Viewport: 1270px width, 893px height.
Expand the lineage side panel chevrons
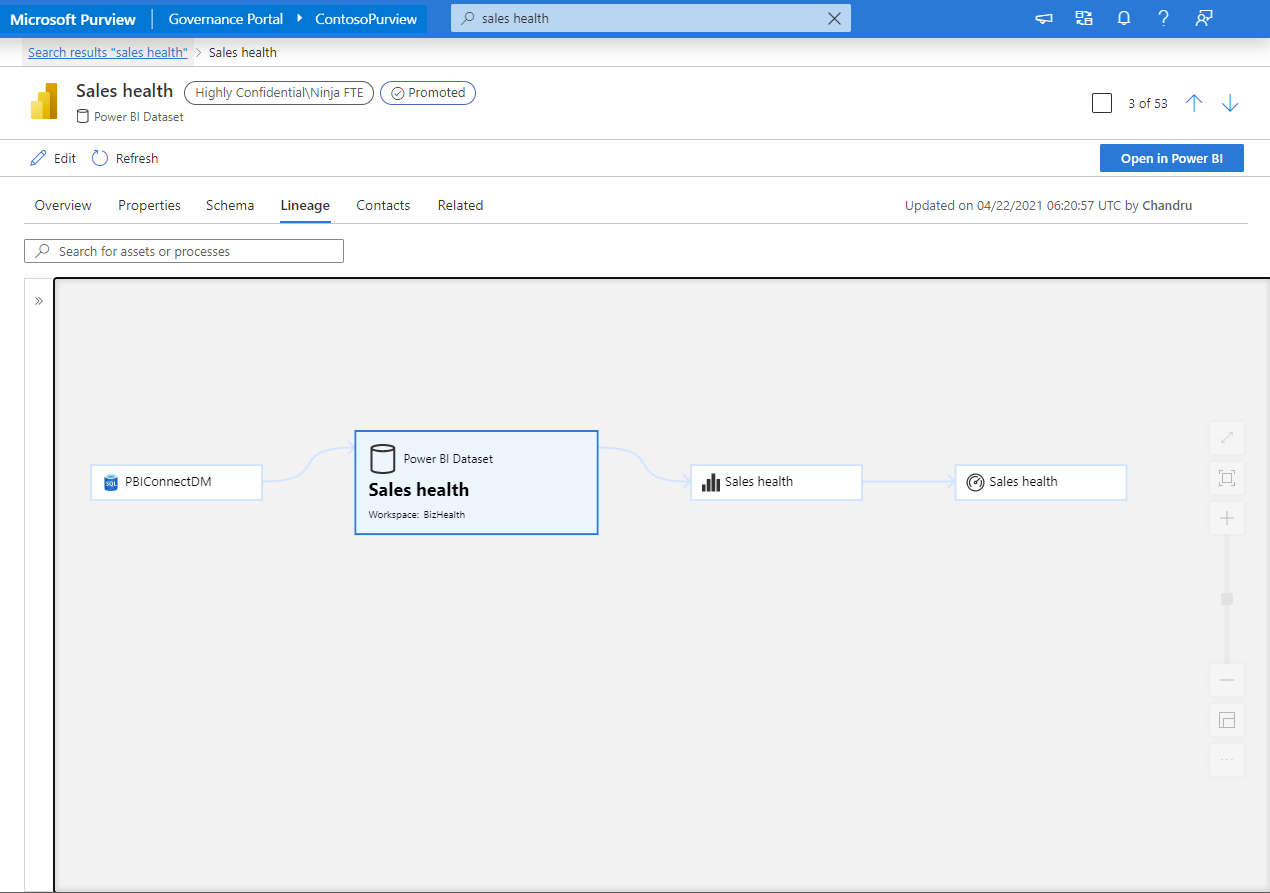tap(39, 301)
